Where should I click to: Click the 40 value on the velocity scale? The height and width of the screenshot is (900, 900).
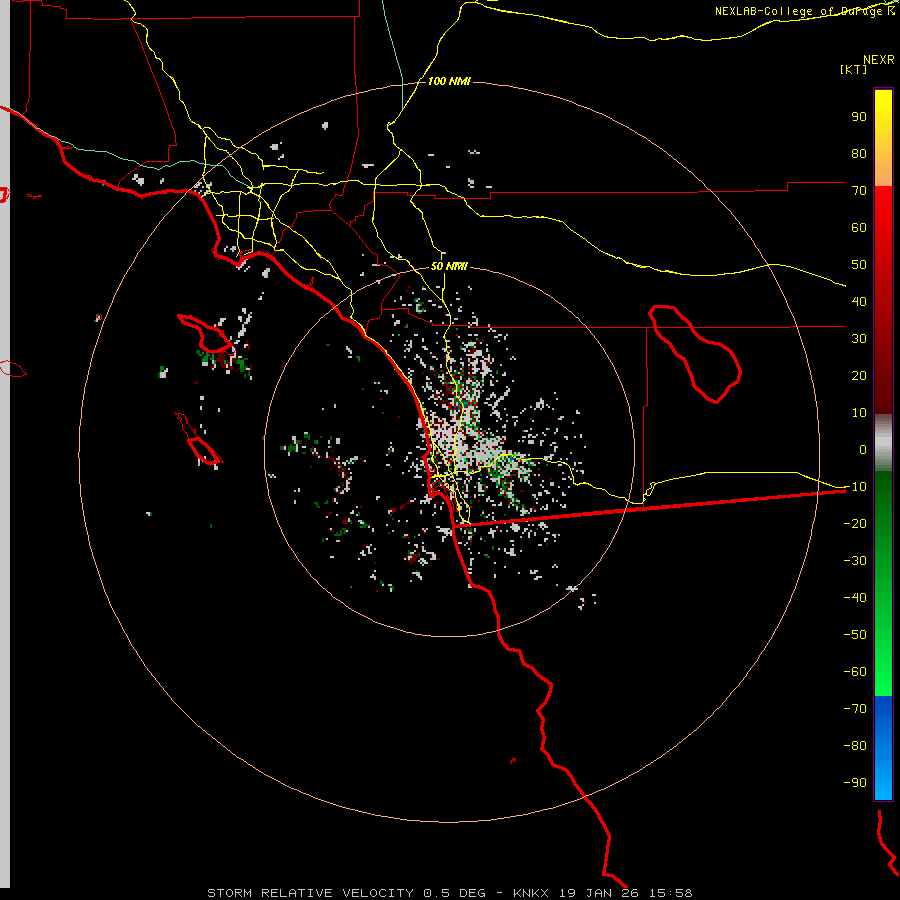[x=859, y=302]
